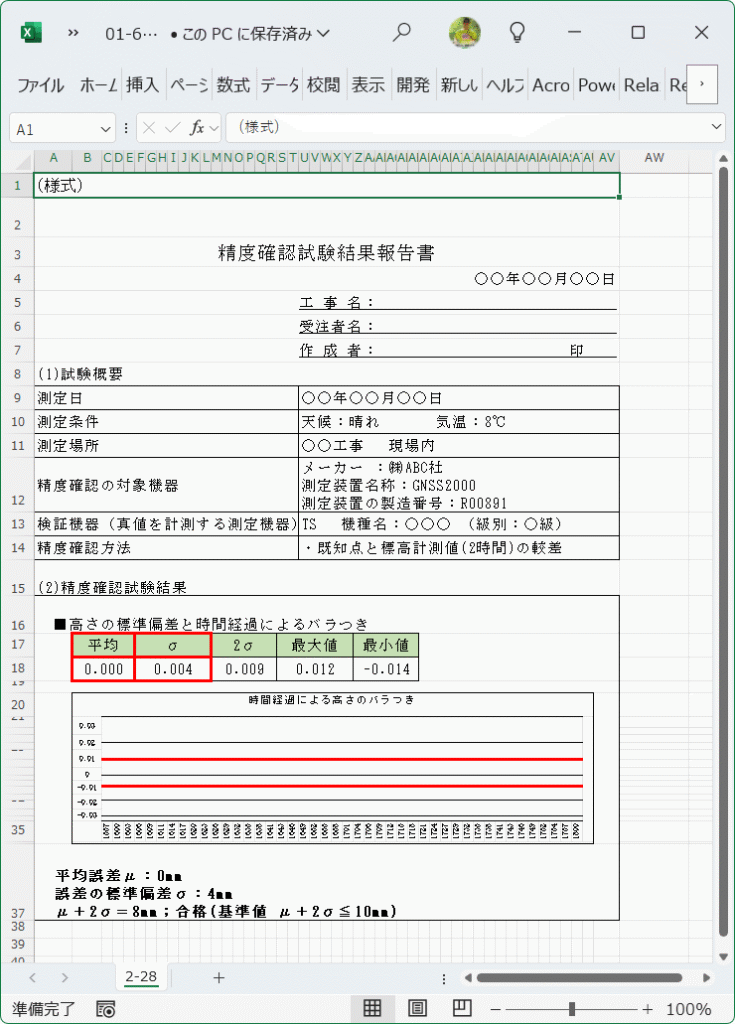Click the cell 精度確認方法
The image size is (735, 1024).
(166, 547)
